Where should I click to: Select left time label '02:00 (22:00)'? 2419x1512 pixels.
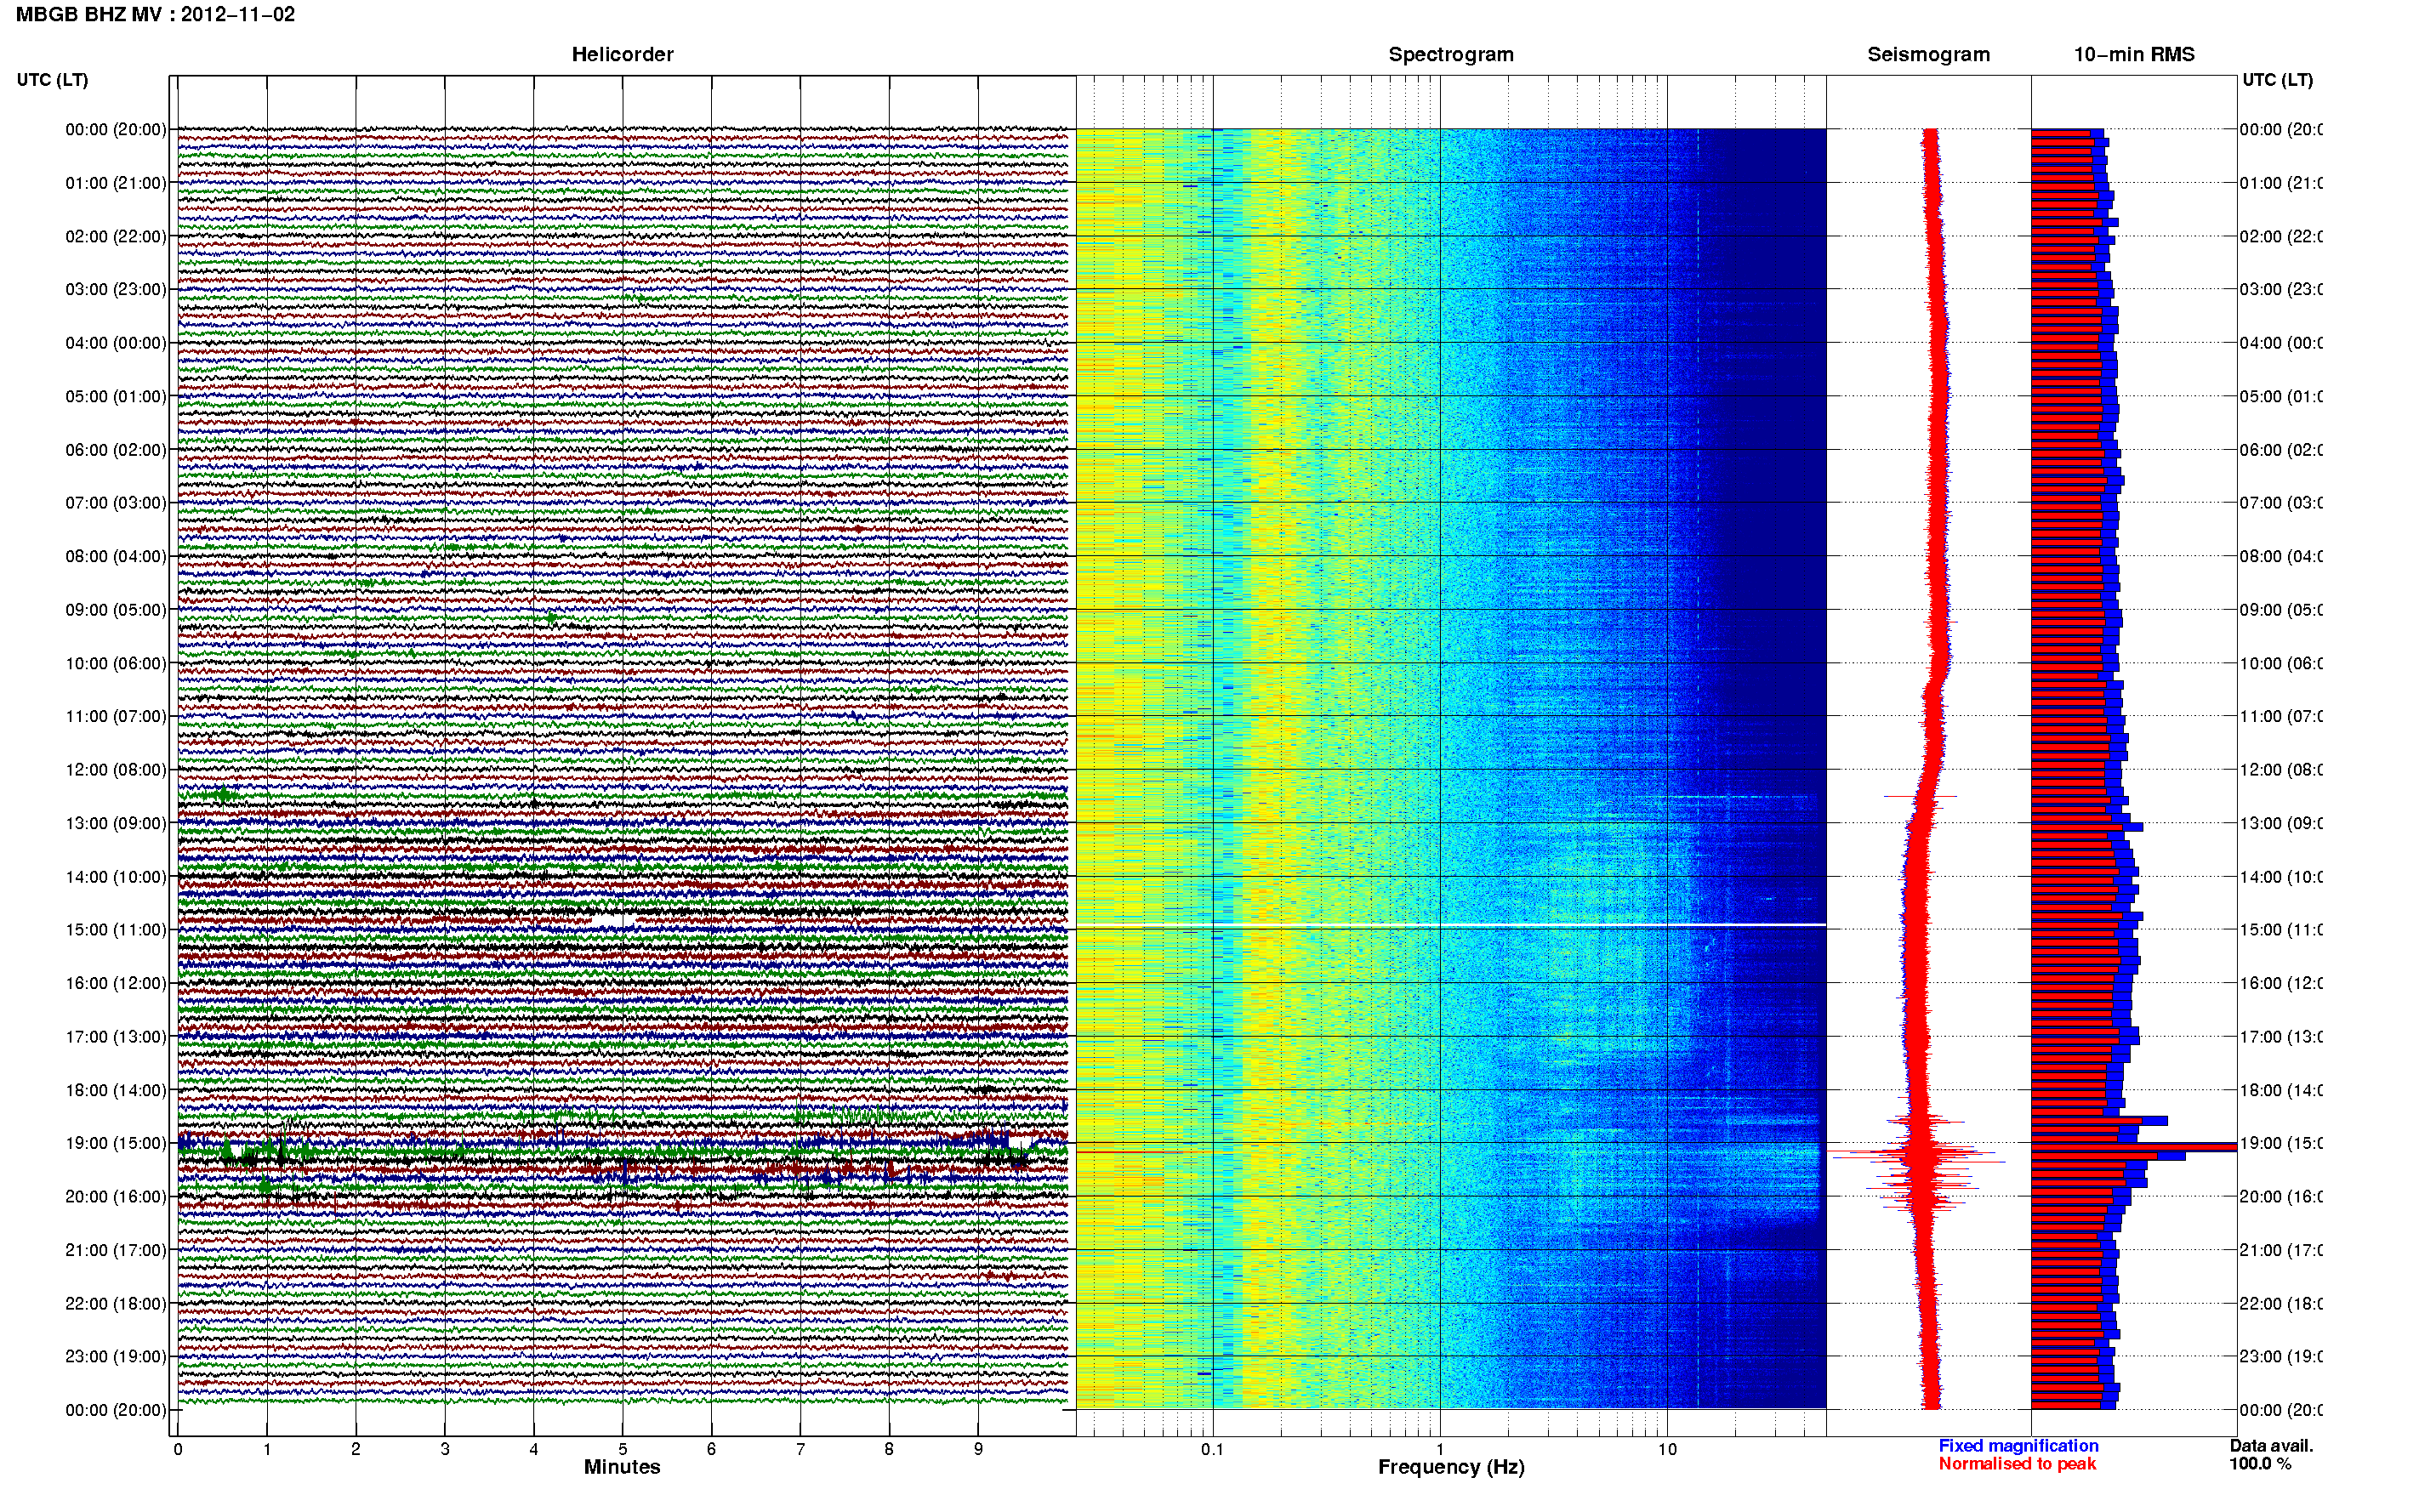click(x=116, y=236)
